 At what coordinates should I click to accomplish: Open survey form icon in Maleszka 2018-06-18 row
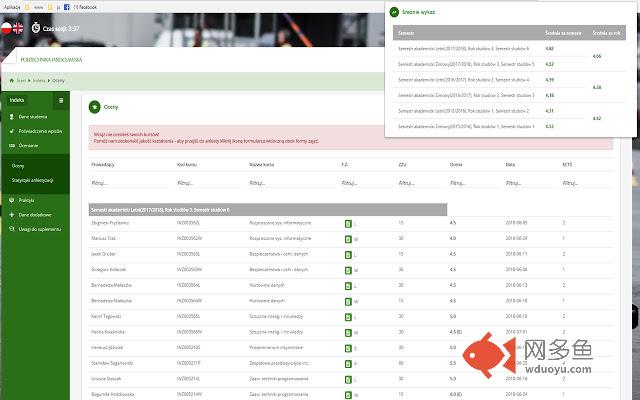pyautogui.click(x=348, y=302)
